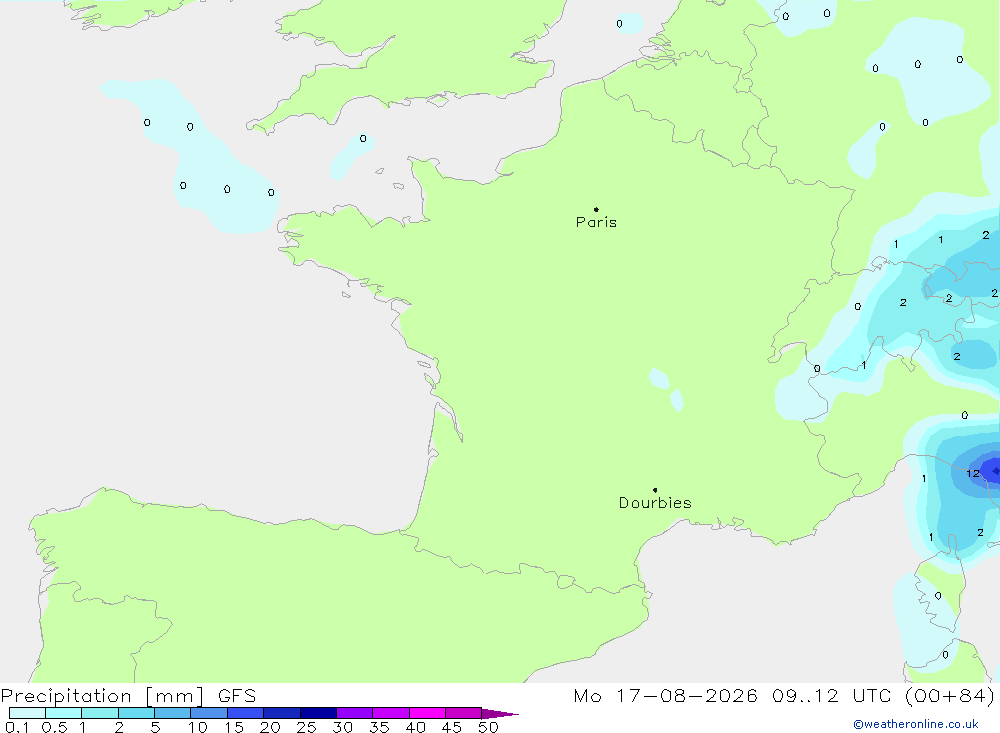Image resolution: width=1000 pixels, height=733 pixels.
Task: Select the 15–20 mm legend color swatch
Action: point(246,713)
